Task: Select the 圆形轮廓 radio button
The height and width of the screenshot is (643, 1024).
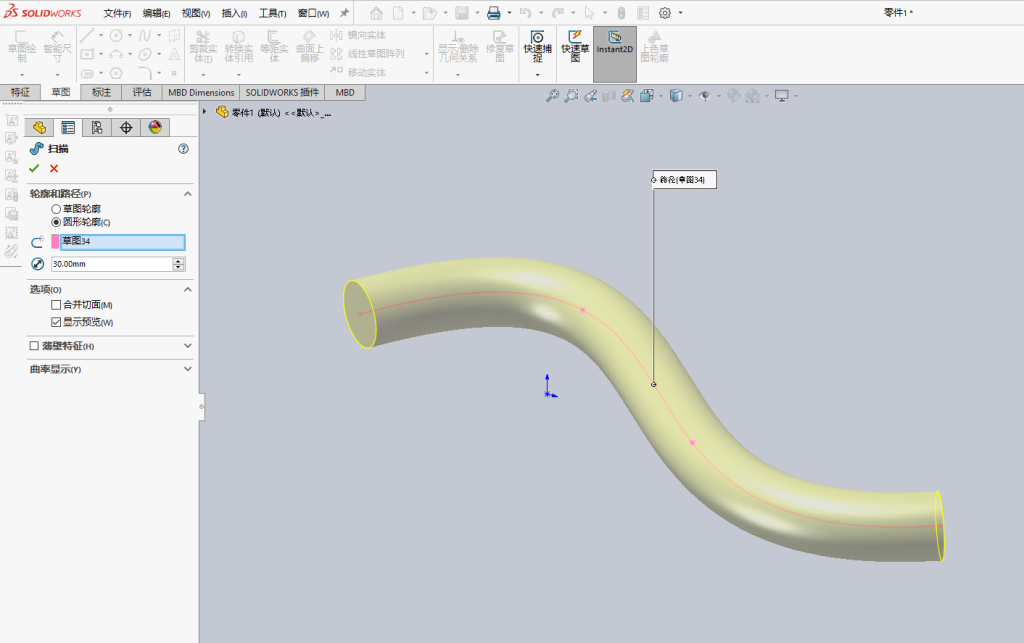Action: click(x=56, y=222)
